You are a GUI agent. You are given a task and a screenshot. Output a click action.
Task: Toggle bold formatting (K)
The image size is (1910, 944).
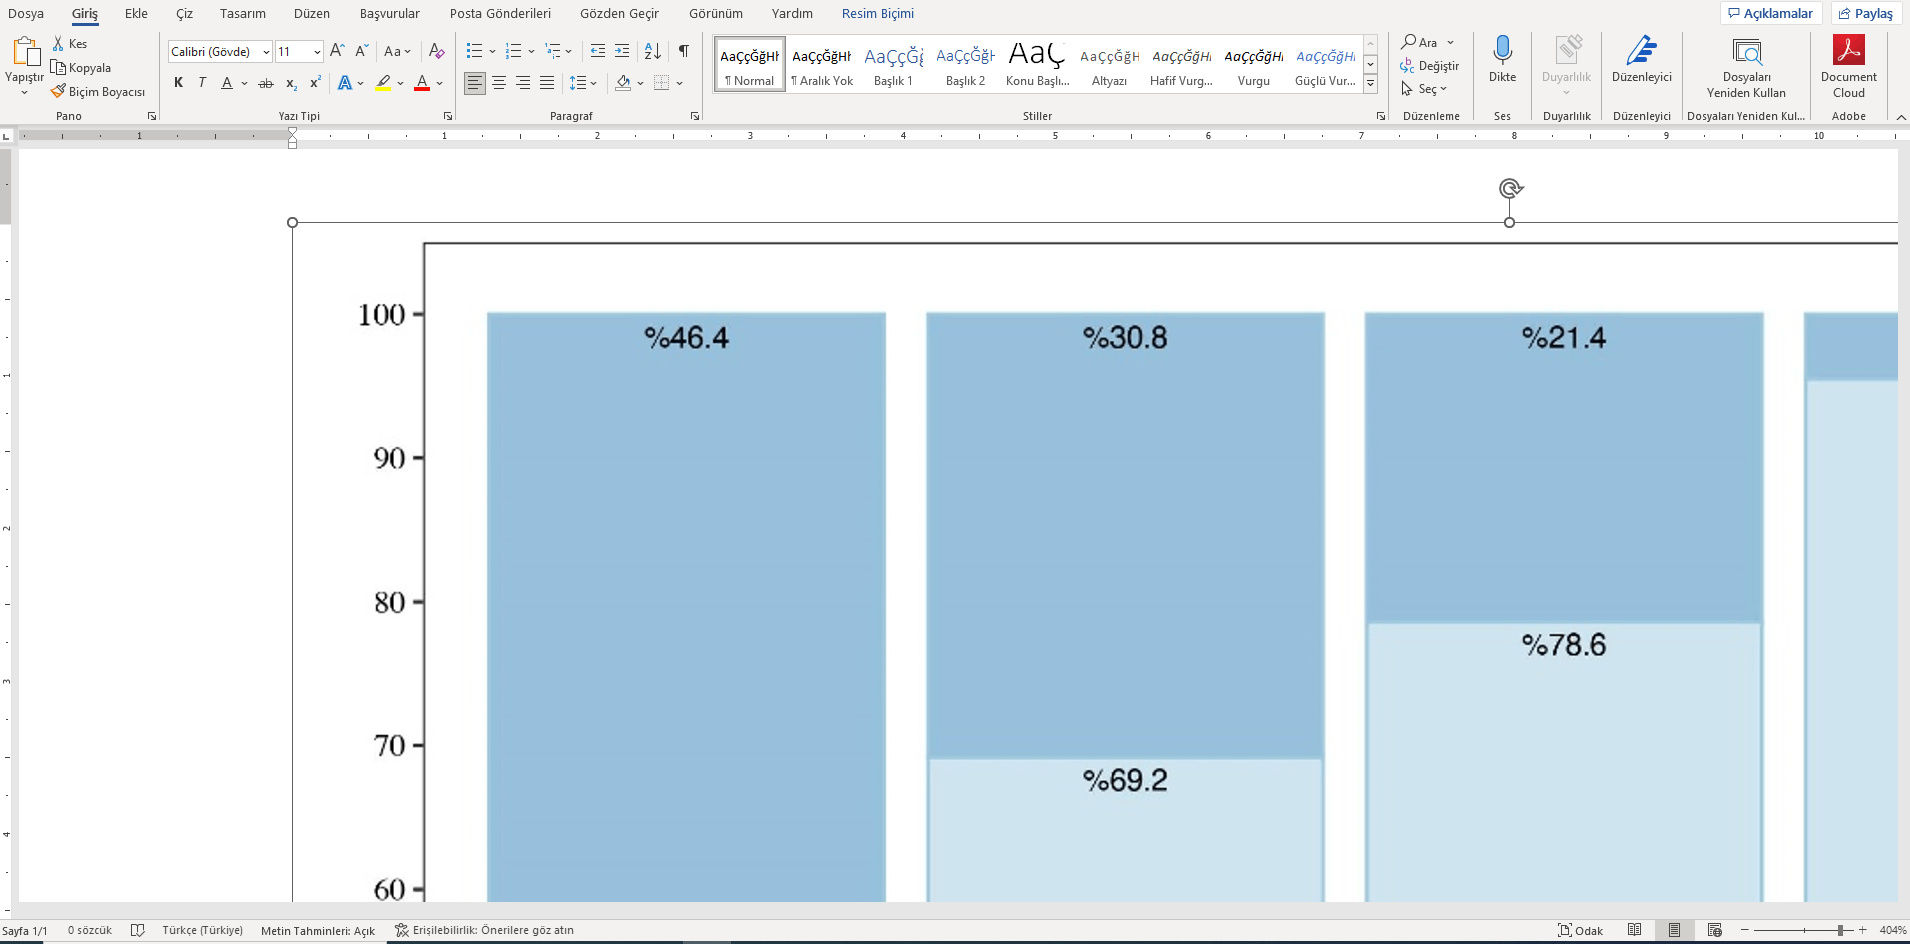pos(178,83)
